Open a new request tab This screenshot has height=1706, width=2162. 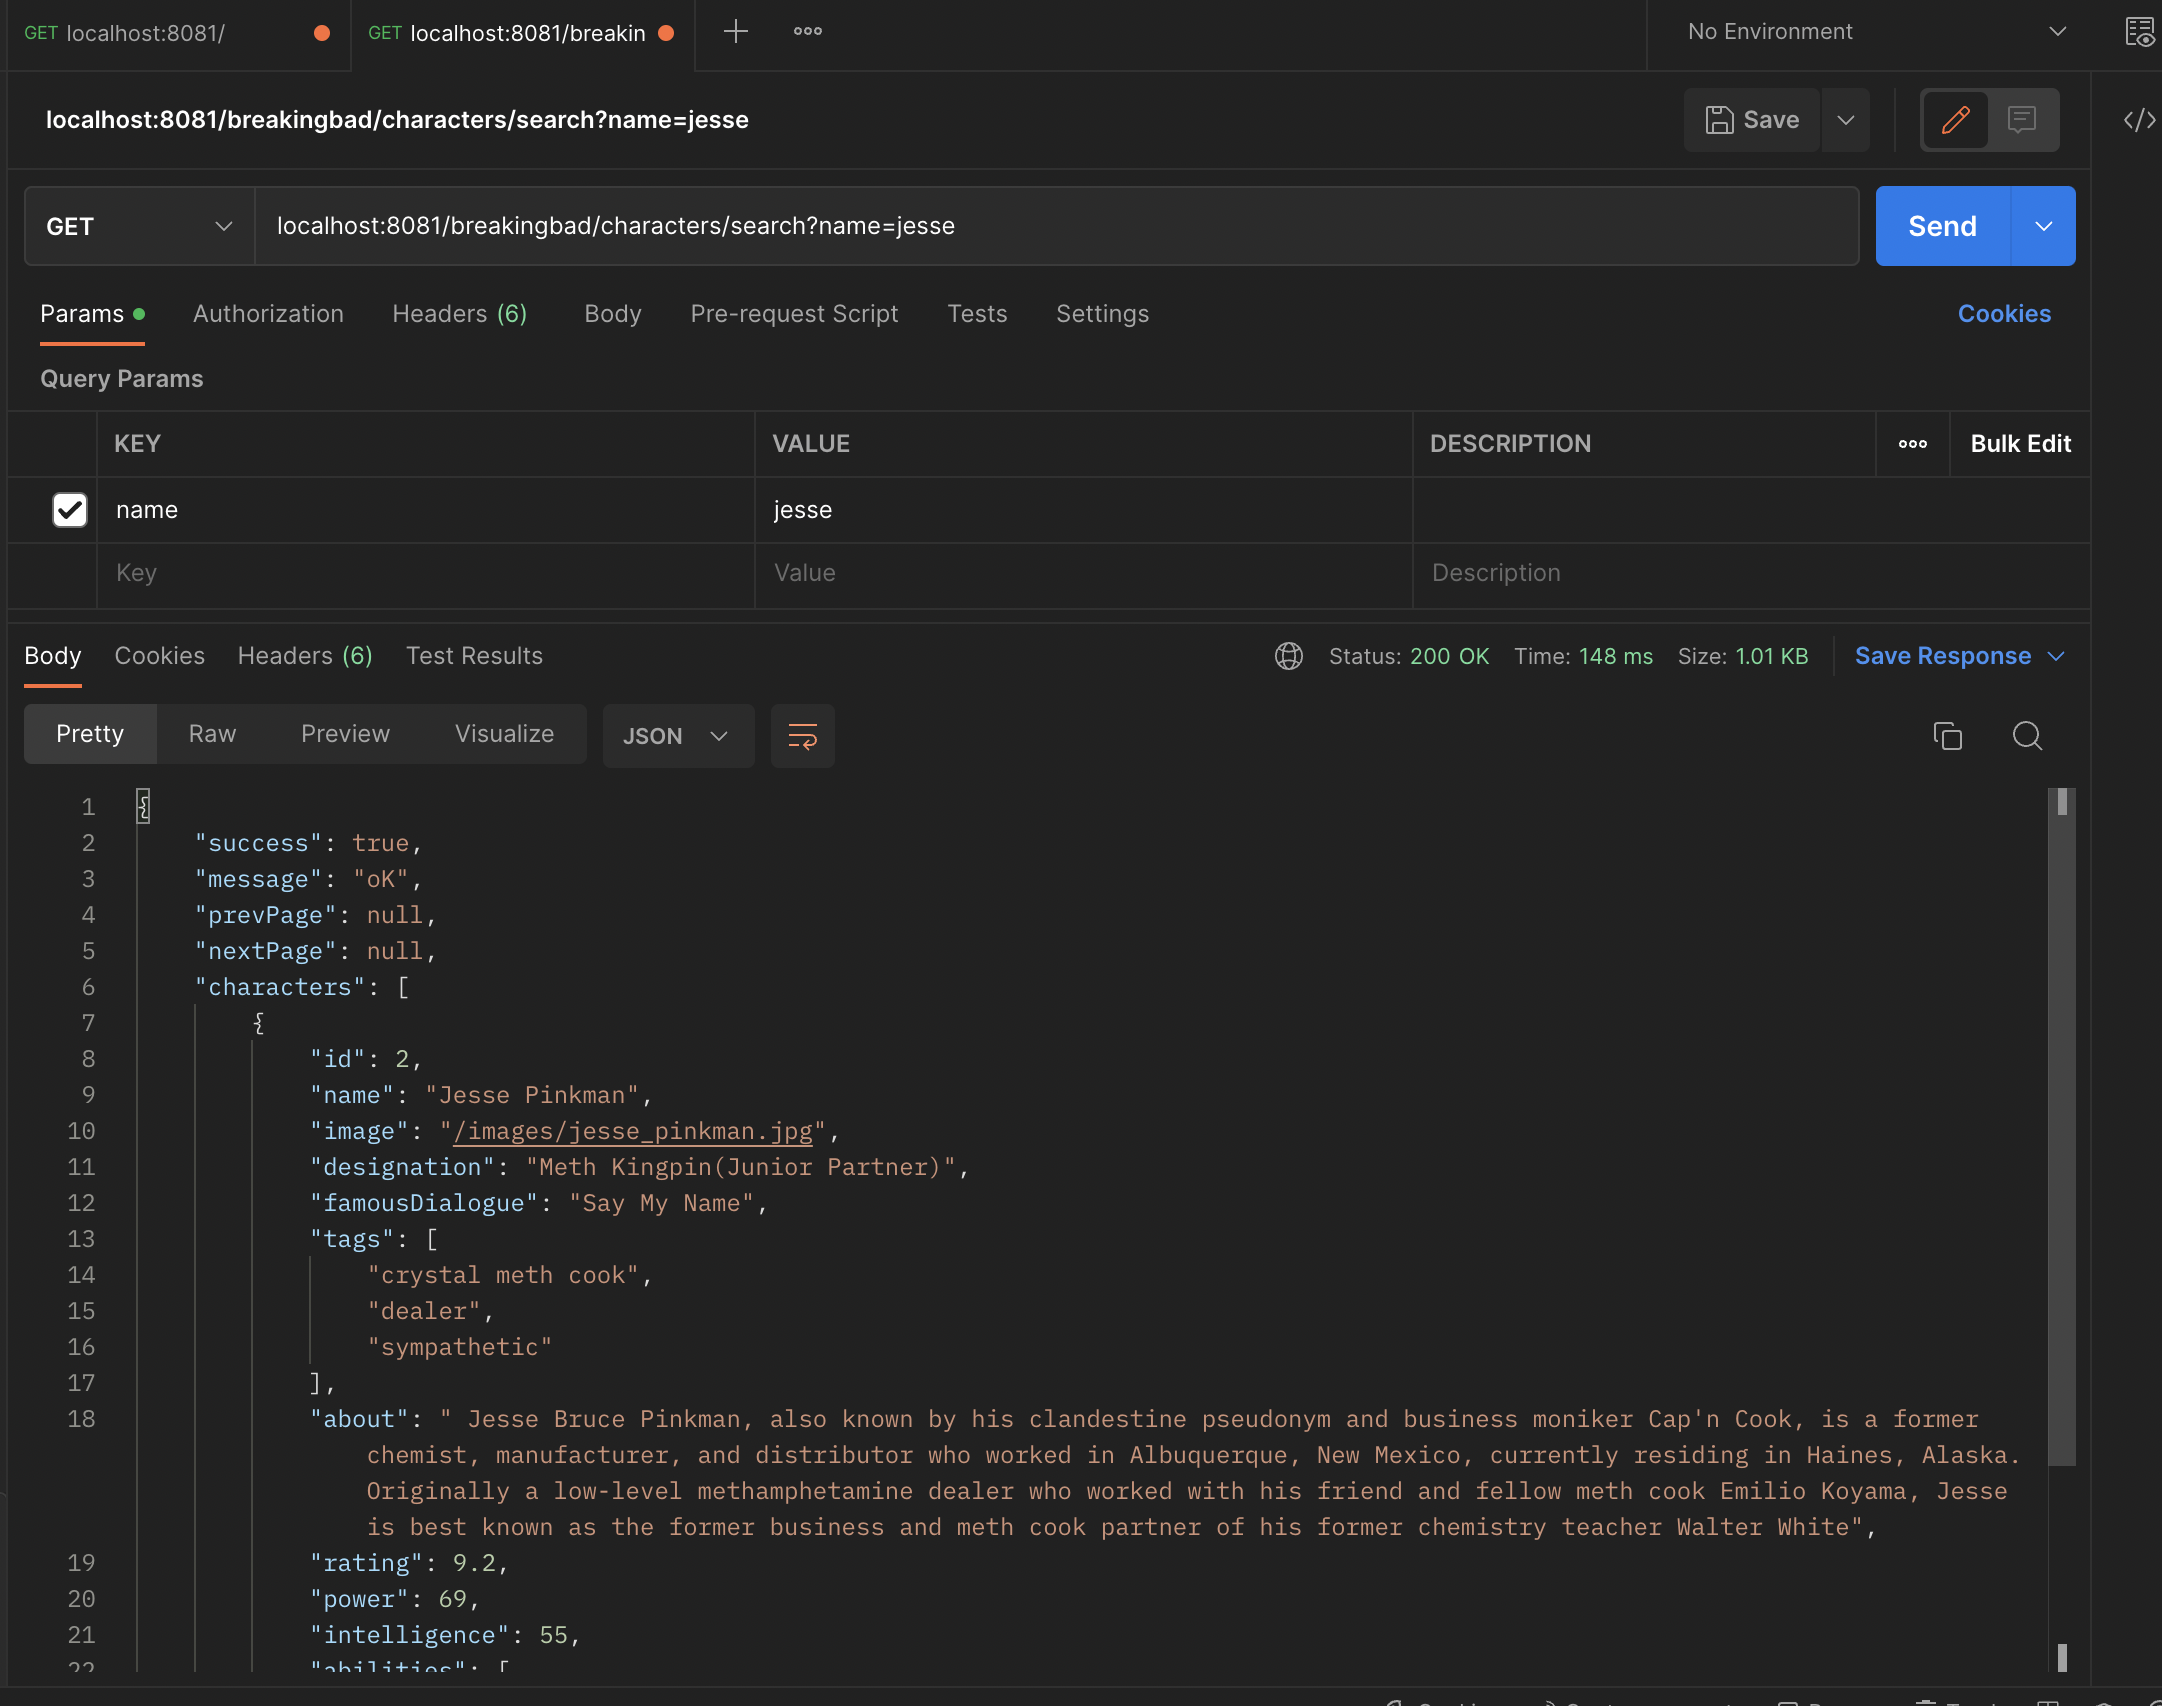click(x=735, y=31)
